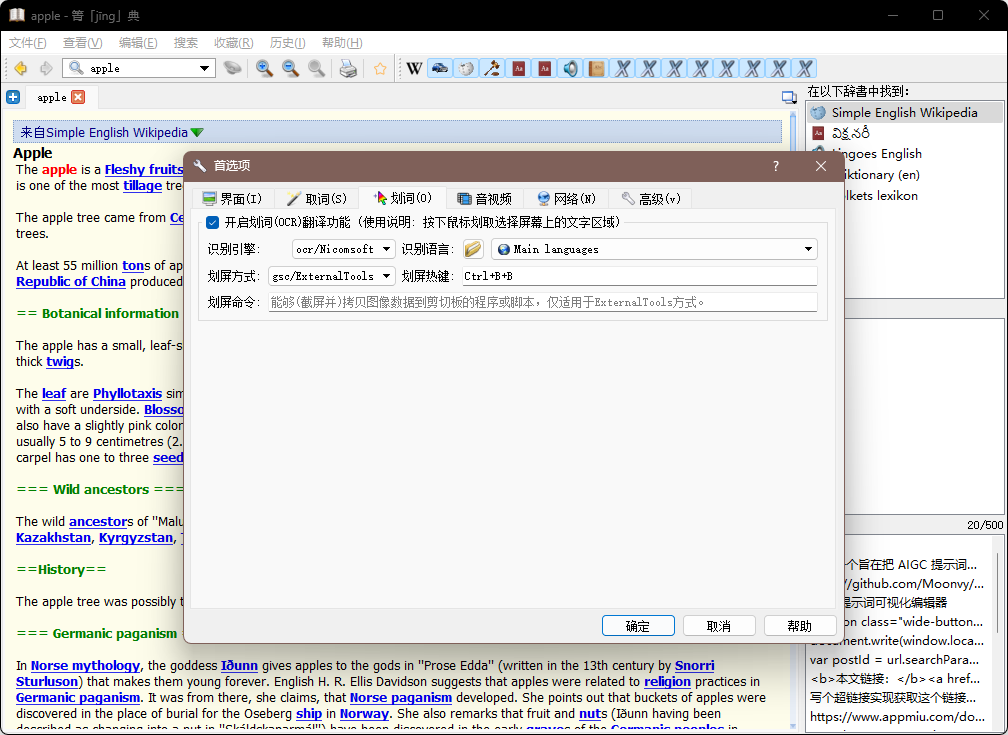Open the 帮助(H) menu

[342, 43]
